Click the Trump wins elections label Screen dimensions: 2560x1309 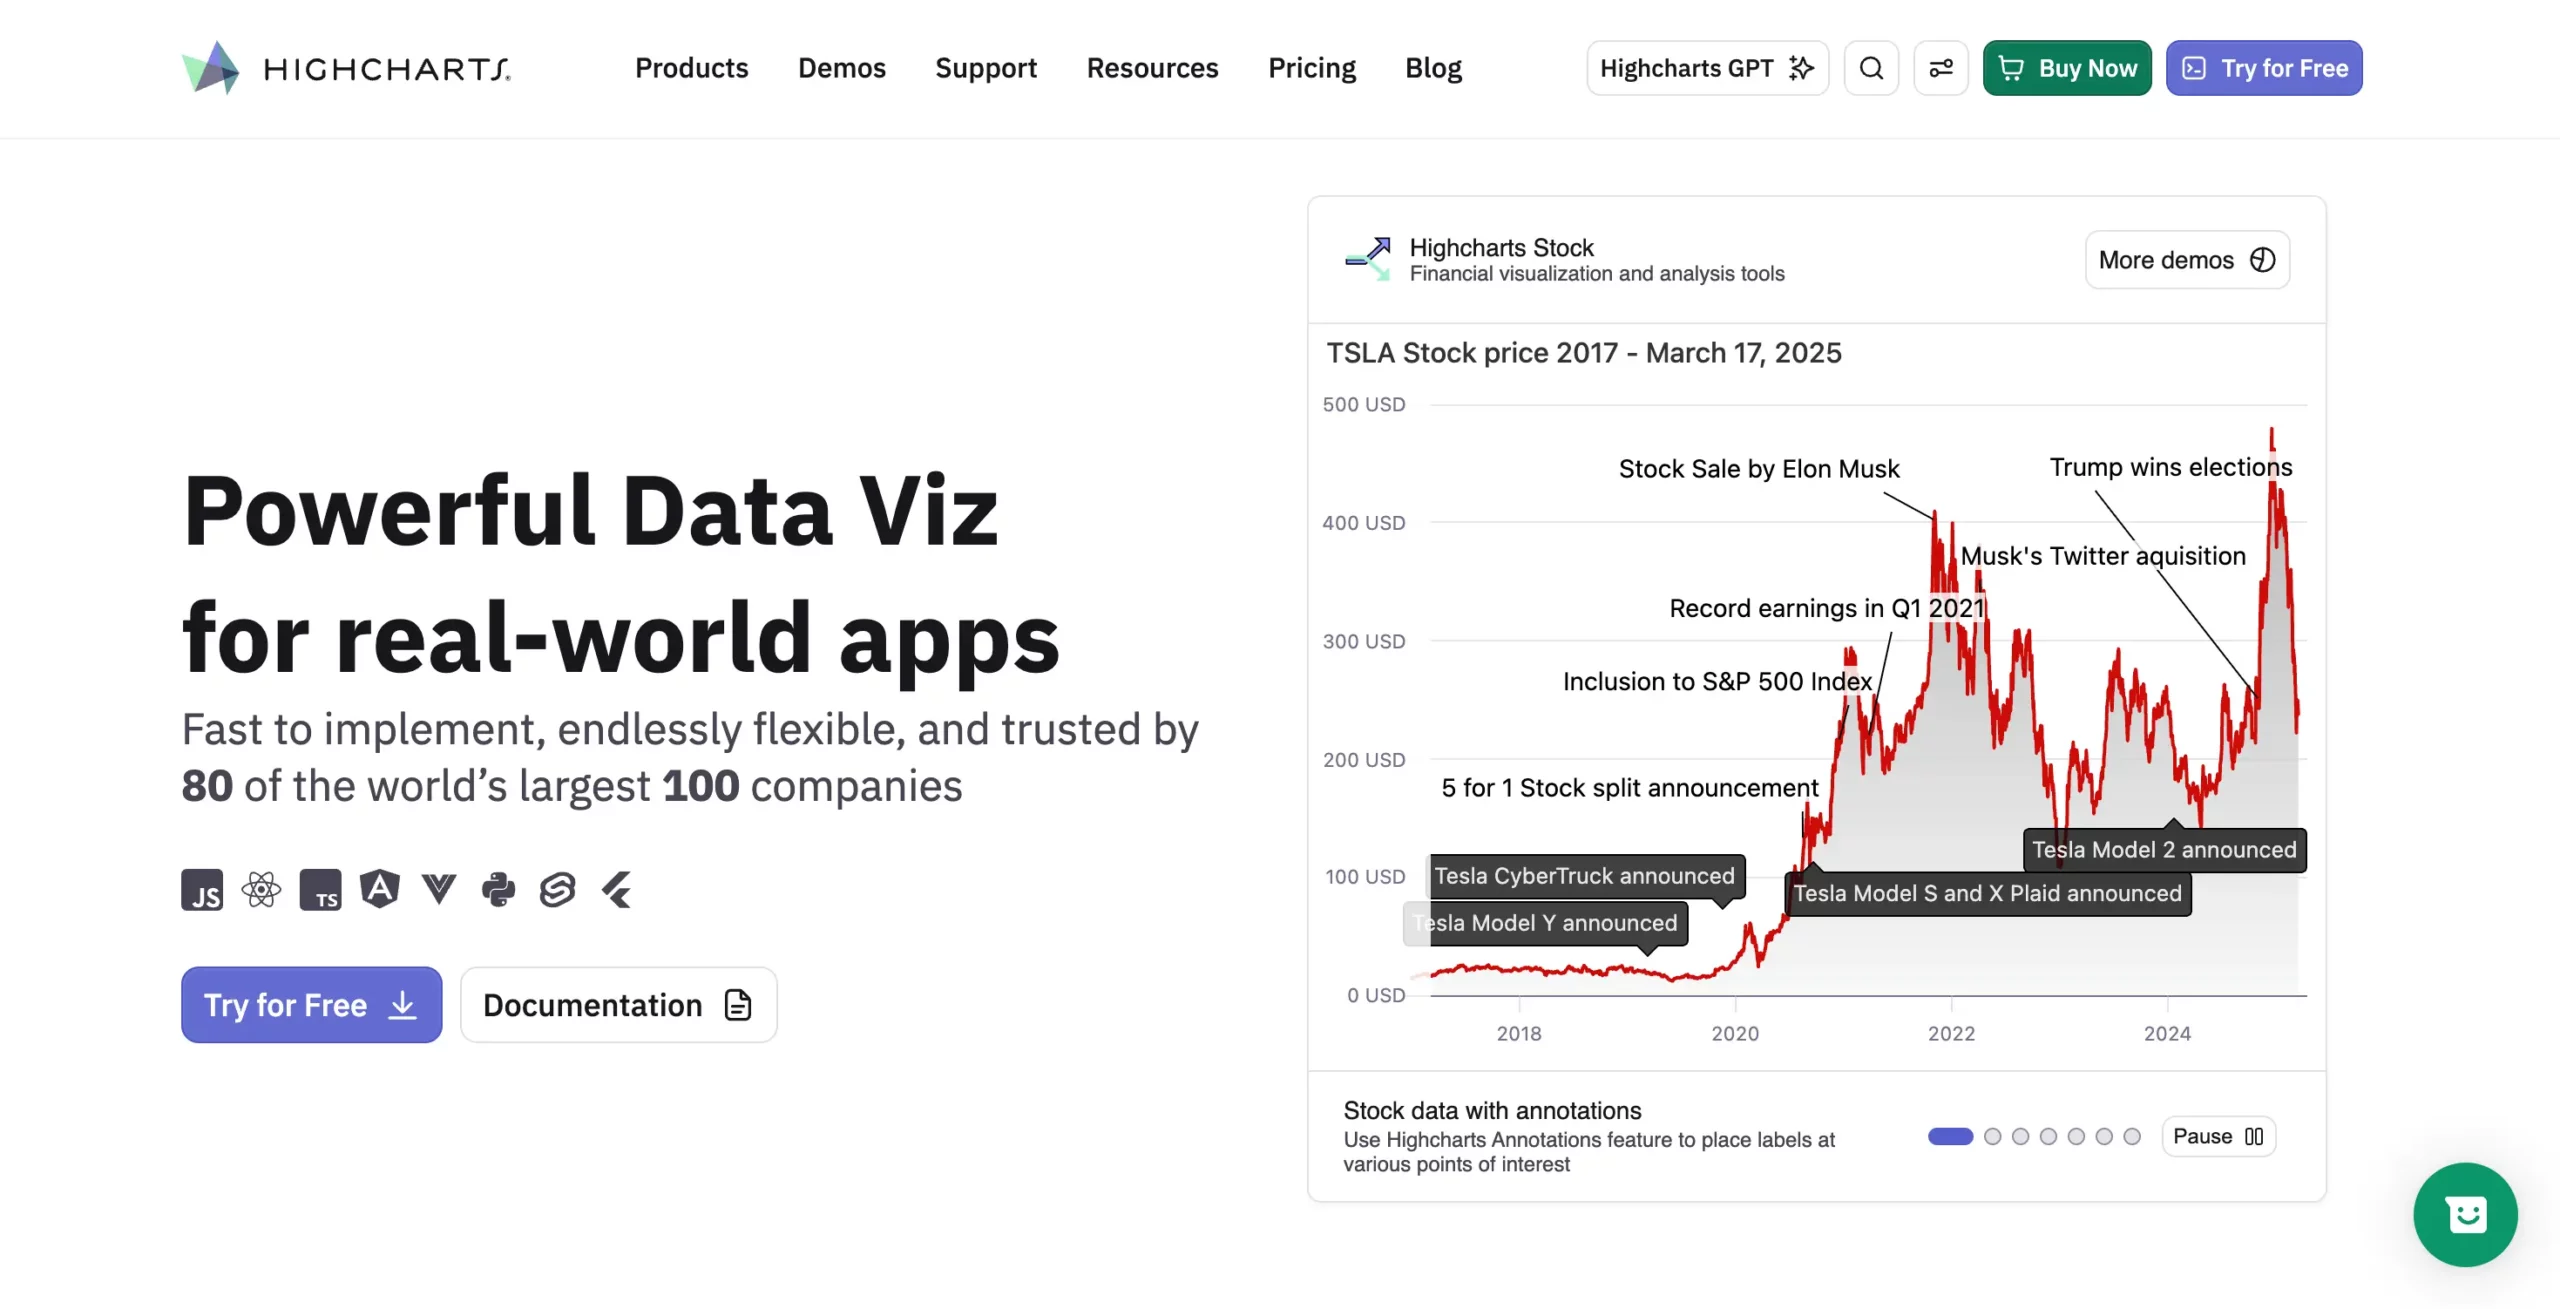[x=2171, y=467]
